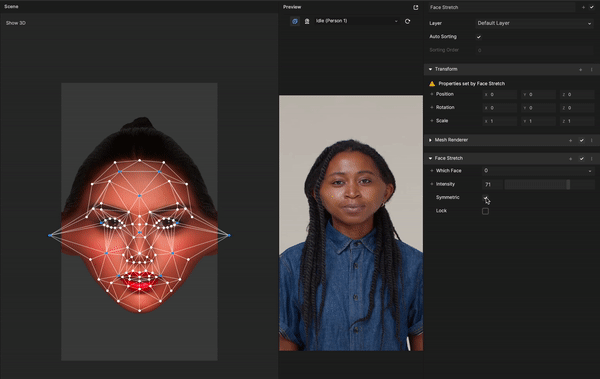This screenshot has width=600, height=379.
Task: Click the plus icon on Transform header
Action: 580,70
